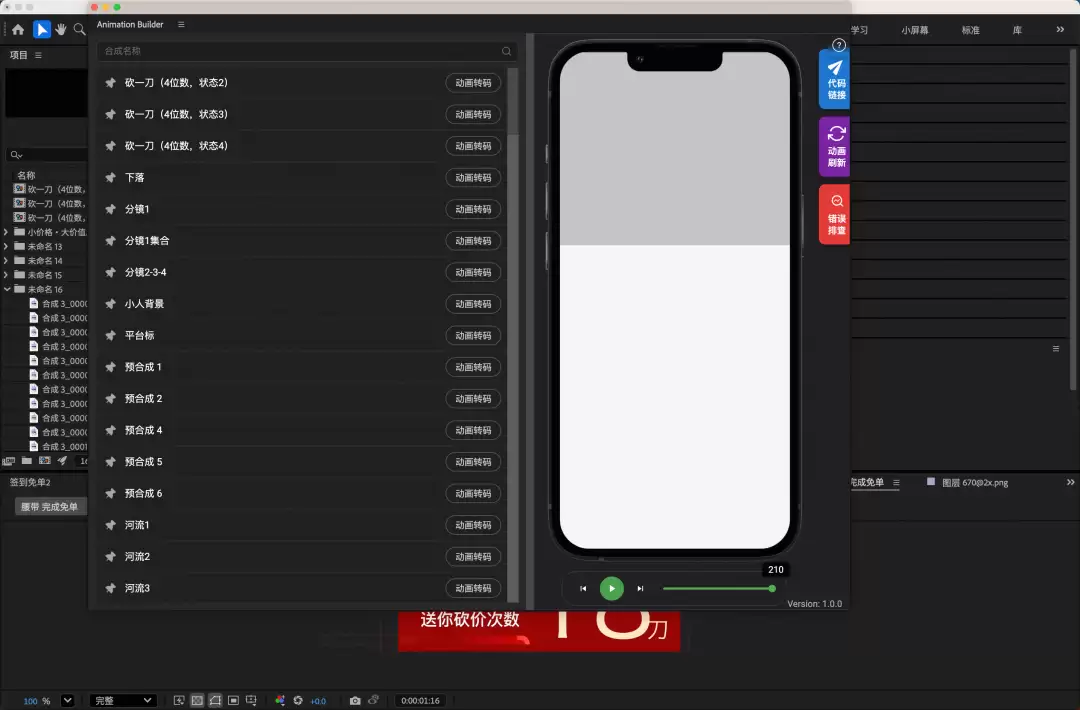Click 动画转码 button for 预合成 5
Screen dimensions: 1080x710
click(x=473, y=462)
